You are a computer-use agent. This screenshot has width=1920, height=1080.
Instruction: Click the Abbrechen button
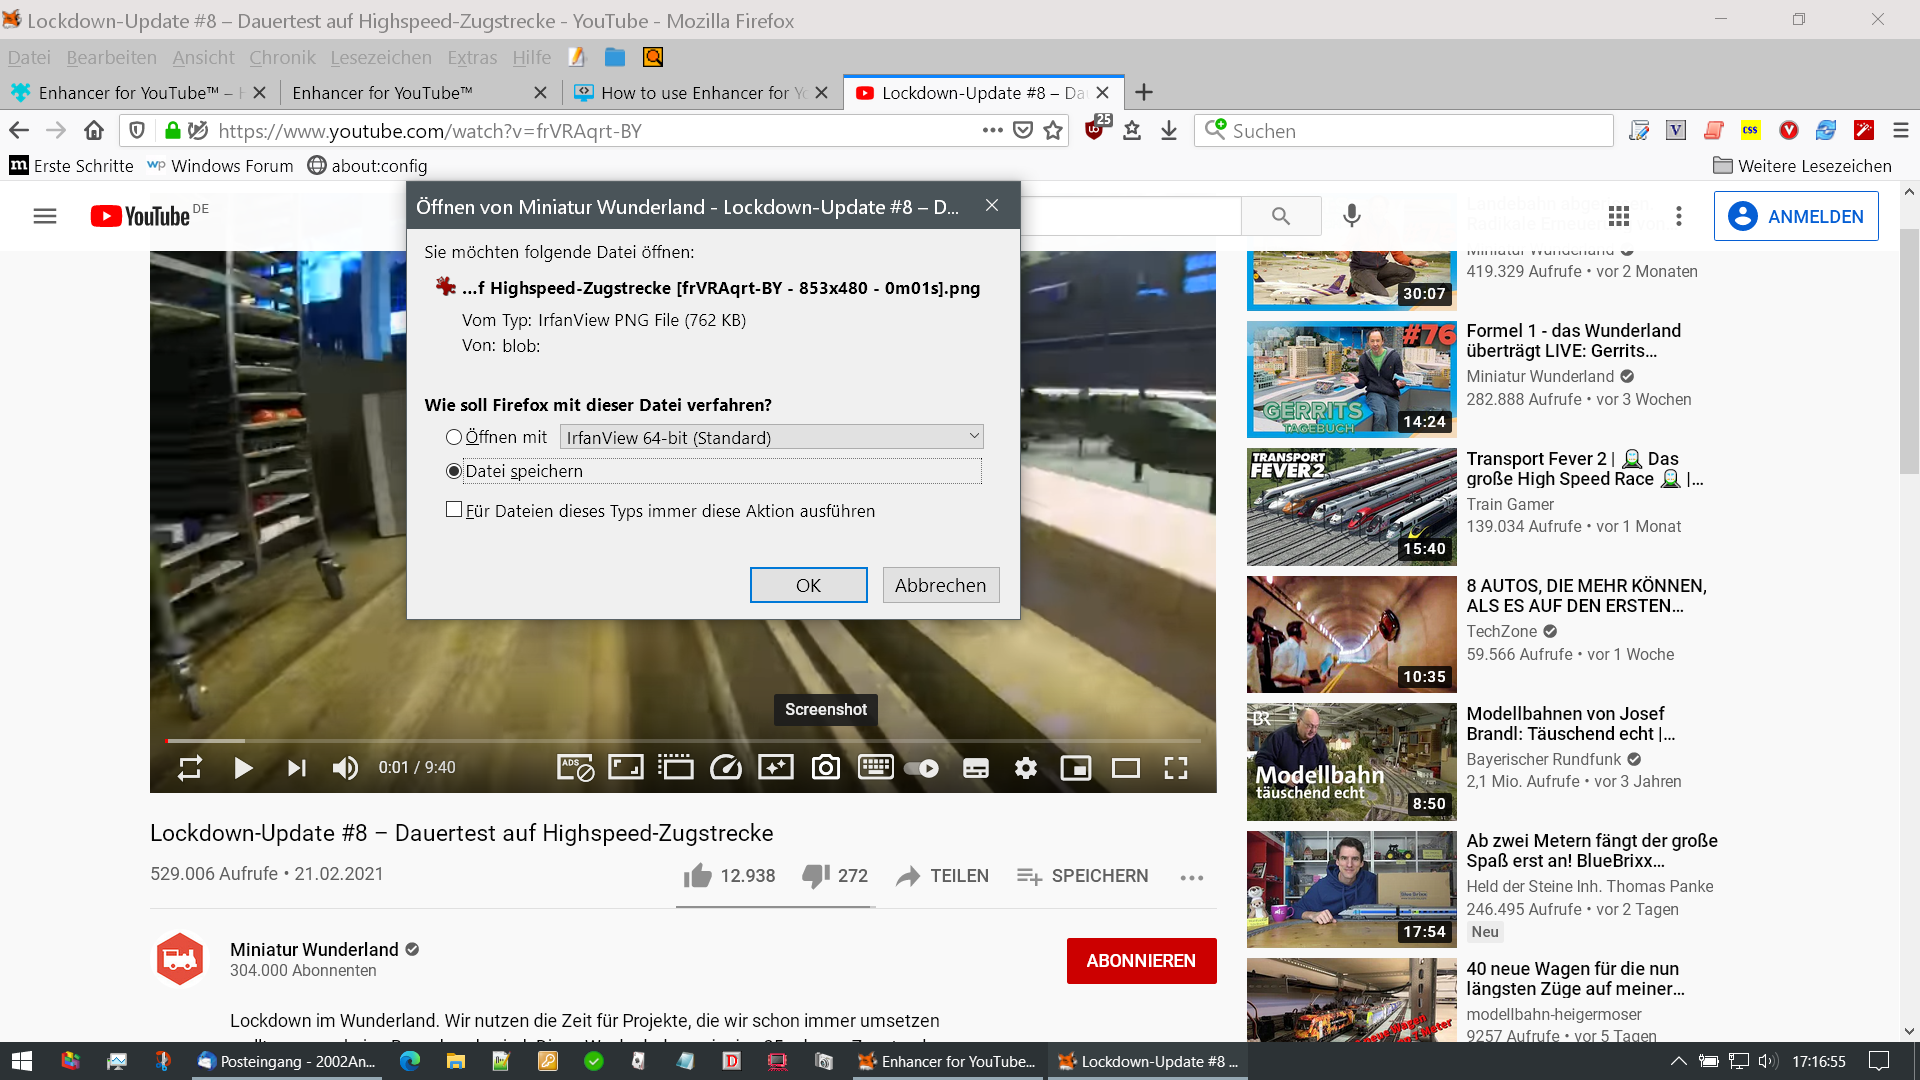[940, 585]
